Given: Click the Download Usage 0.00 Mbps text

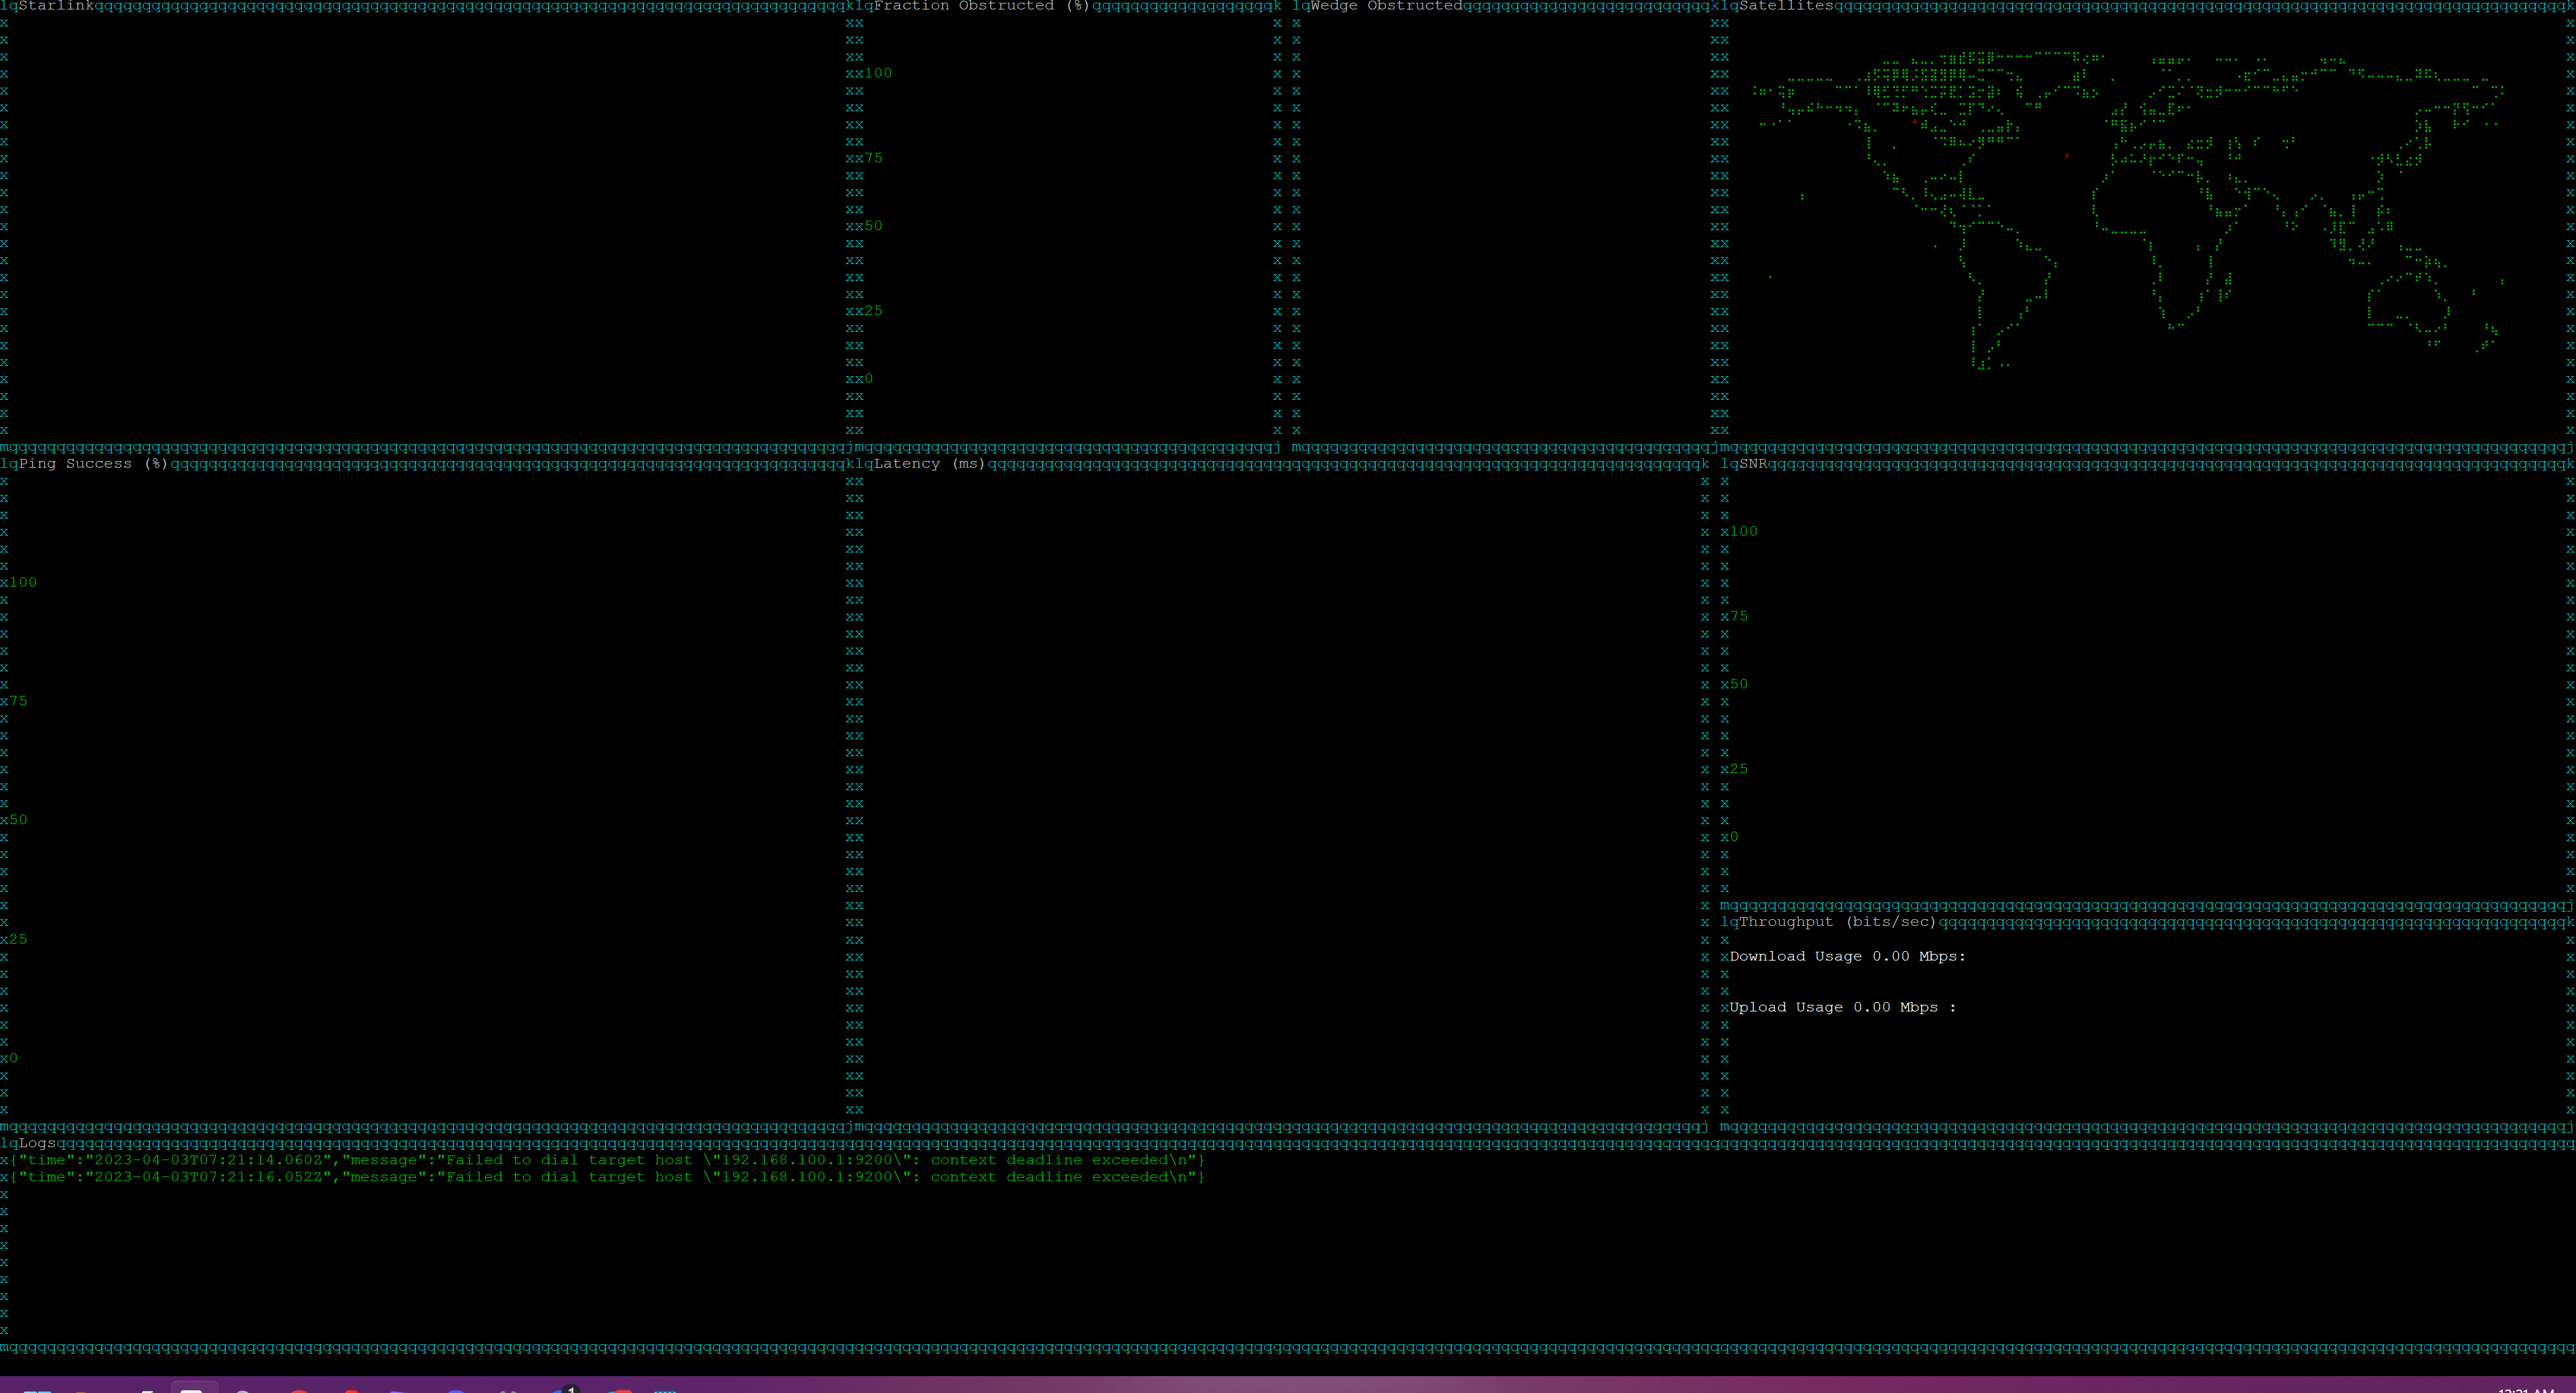Looking at the screenshot, I should (x=1847, y=956).
